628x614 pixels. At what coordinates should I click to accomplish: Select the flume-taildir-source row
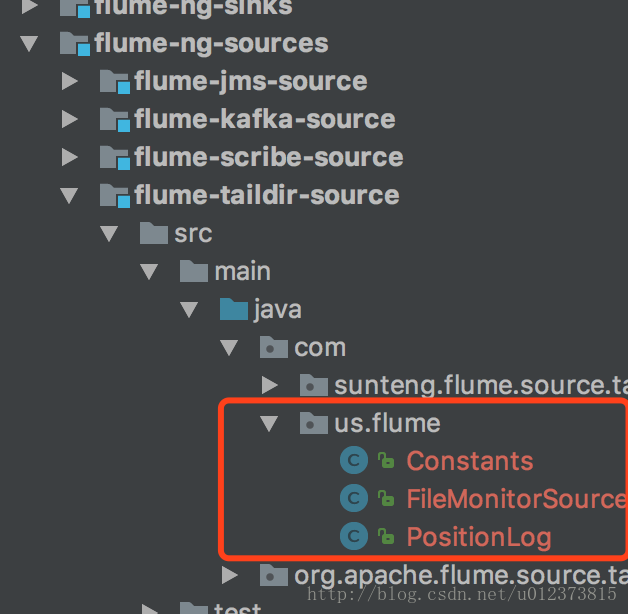point(314,195)
